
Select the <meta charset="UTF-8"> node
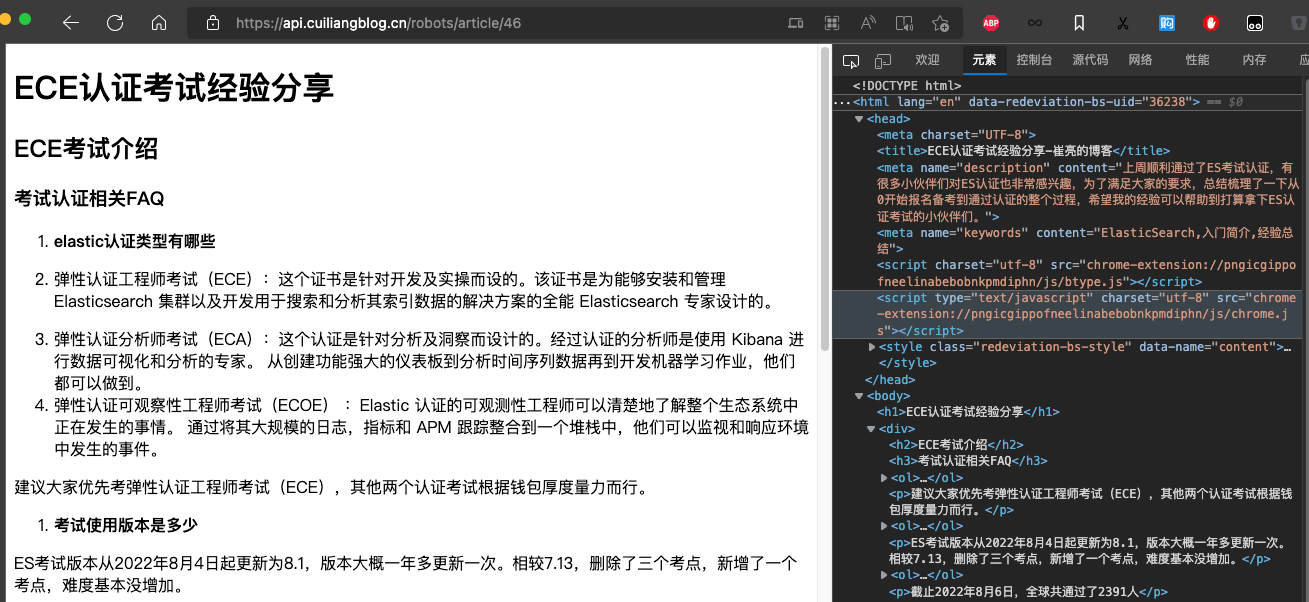[x=956, y=135]
